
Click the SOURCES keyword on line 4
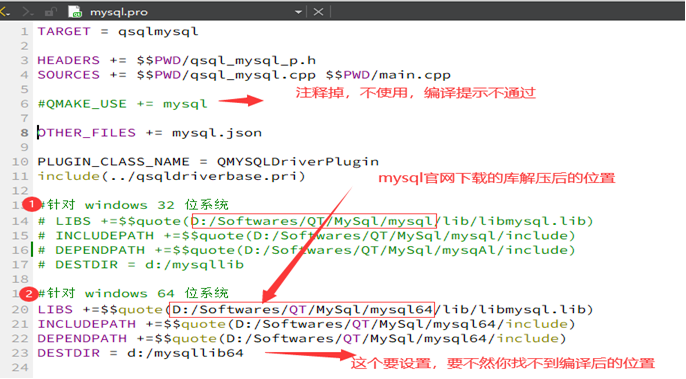[x=68, y=75]
